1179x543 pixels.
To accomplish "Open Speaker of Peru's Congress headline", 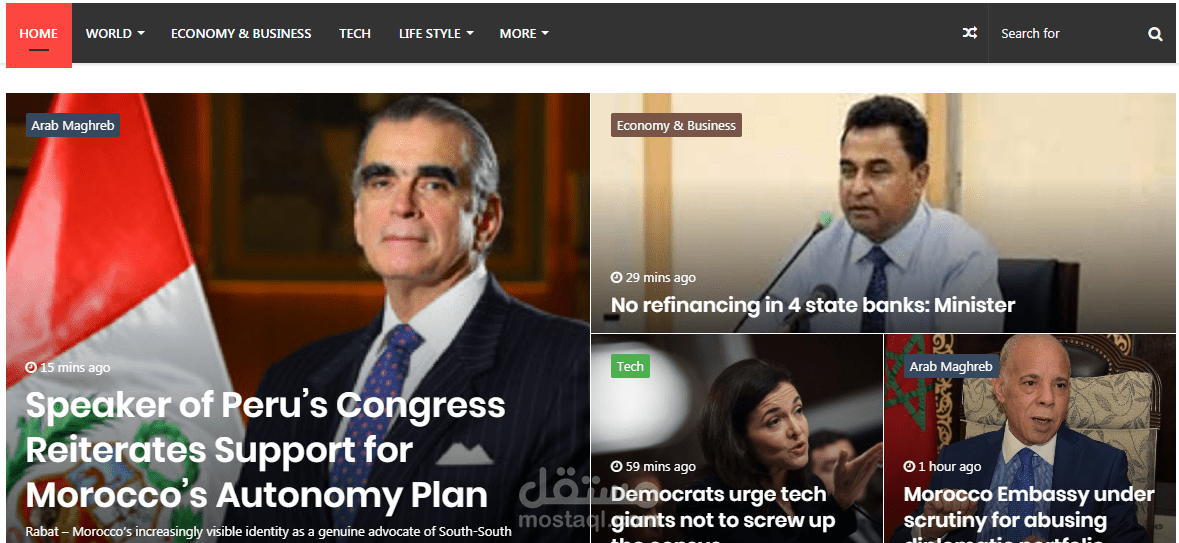I will click(x=265, y=450).
